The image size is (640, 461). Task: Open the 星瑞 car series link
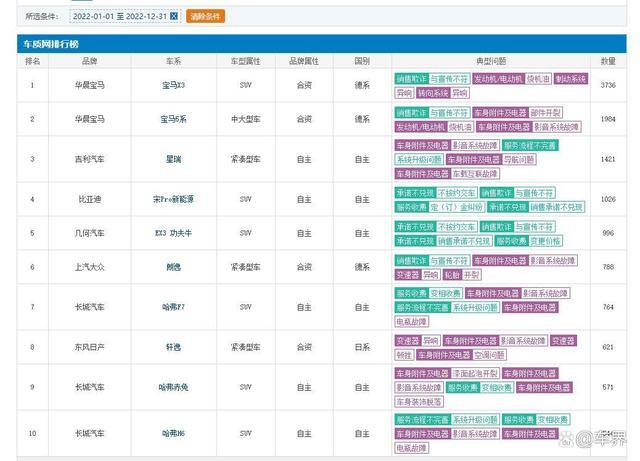pyautogui.click(x=173, y=159)
